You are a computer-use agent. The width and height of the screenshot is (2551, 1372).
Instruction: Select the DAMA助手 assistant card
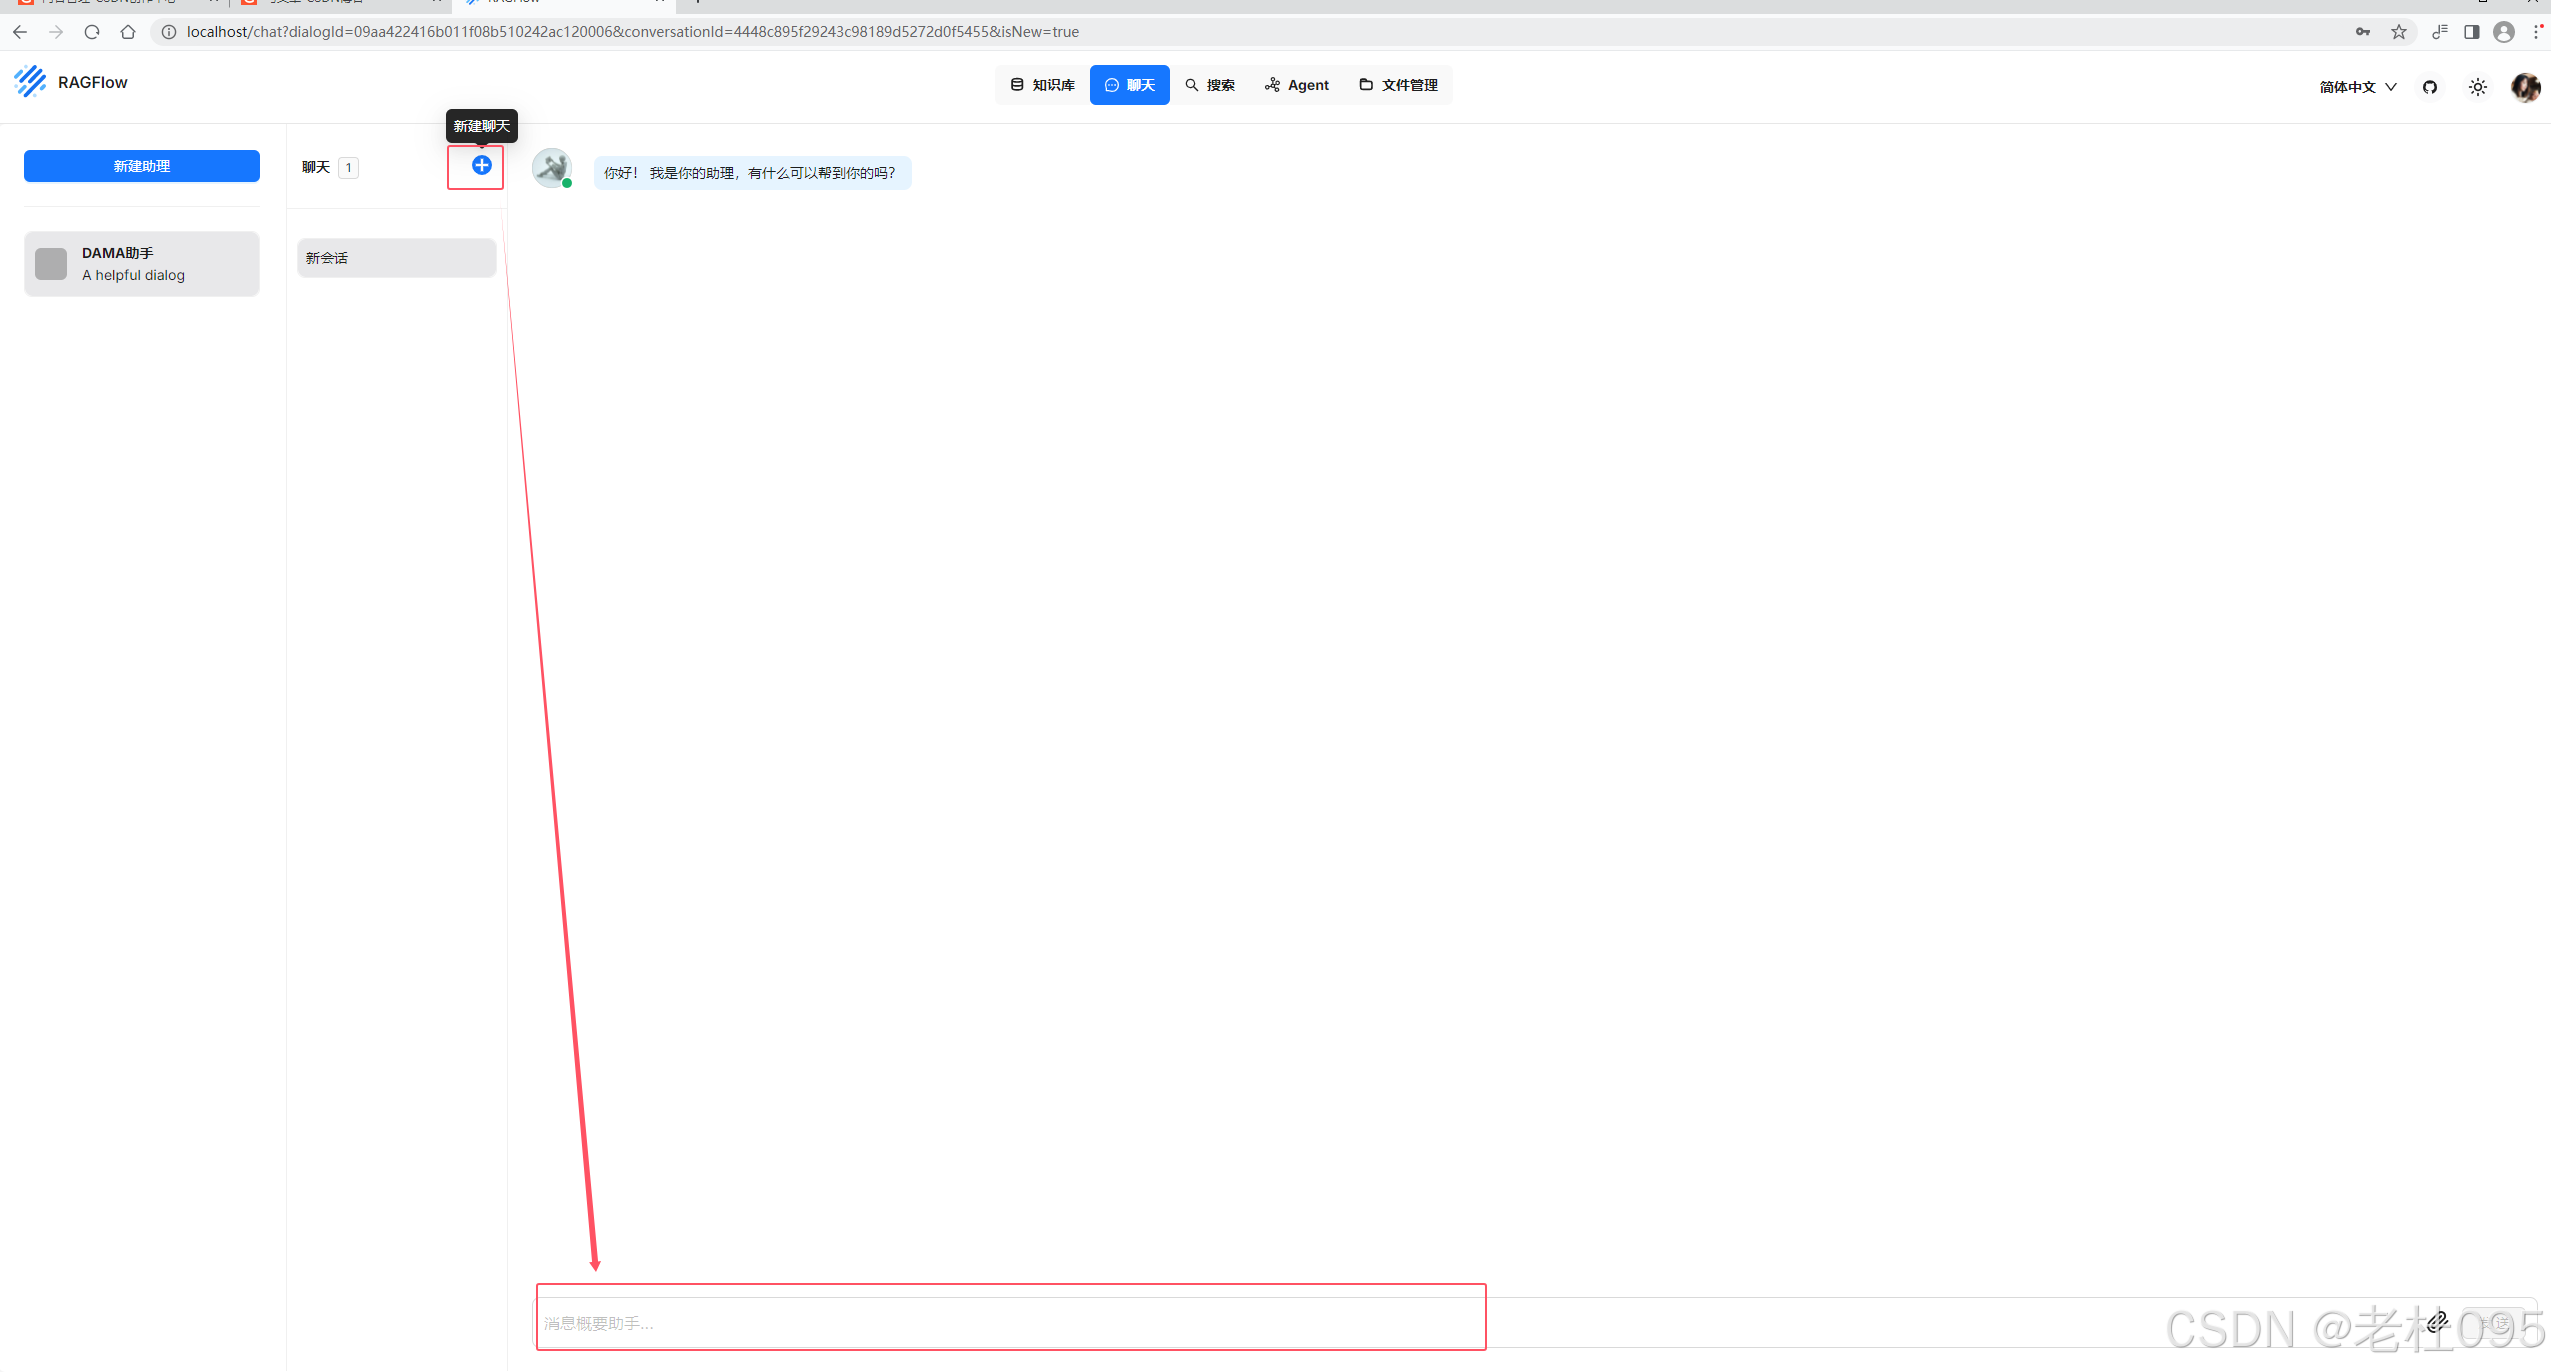[x=142, y=264]
